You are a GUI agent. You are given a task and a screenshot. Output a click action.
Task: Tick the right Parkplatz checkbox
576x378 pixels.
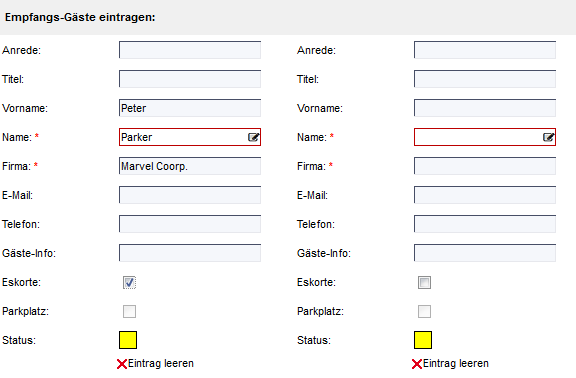pos(424,312)
